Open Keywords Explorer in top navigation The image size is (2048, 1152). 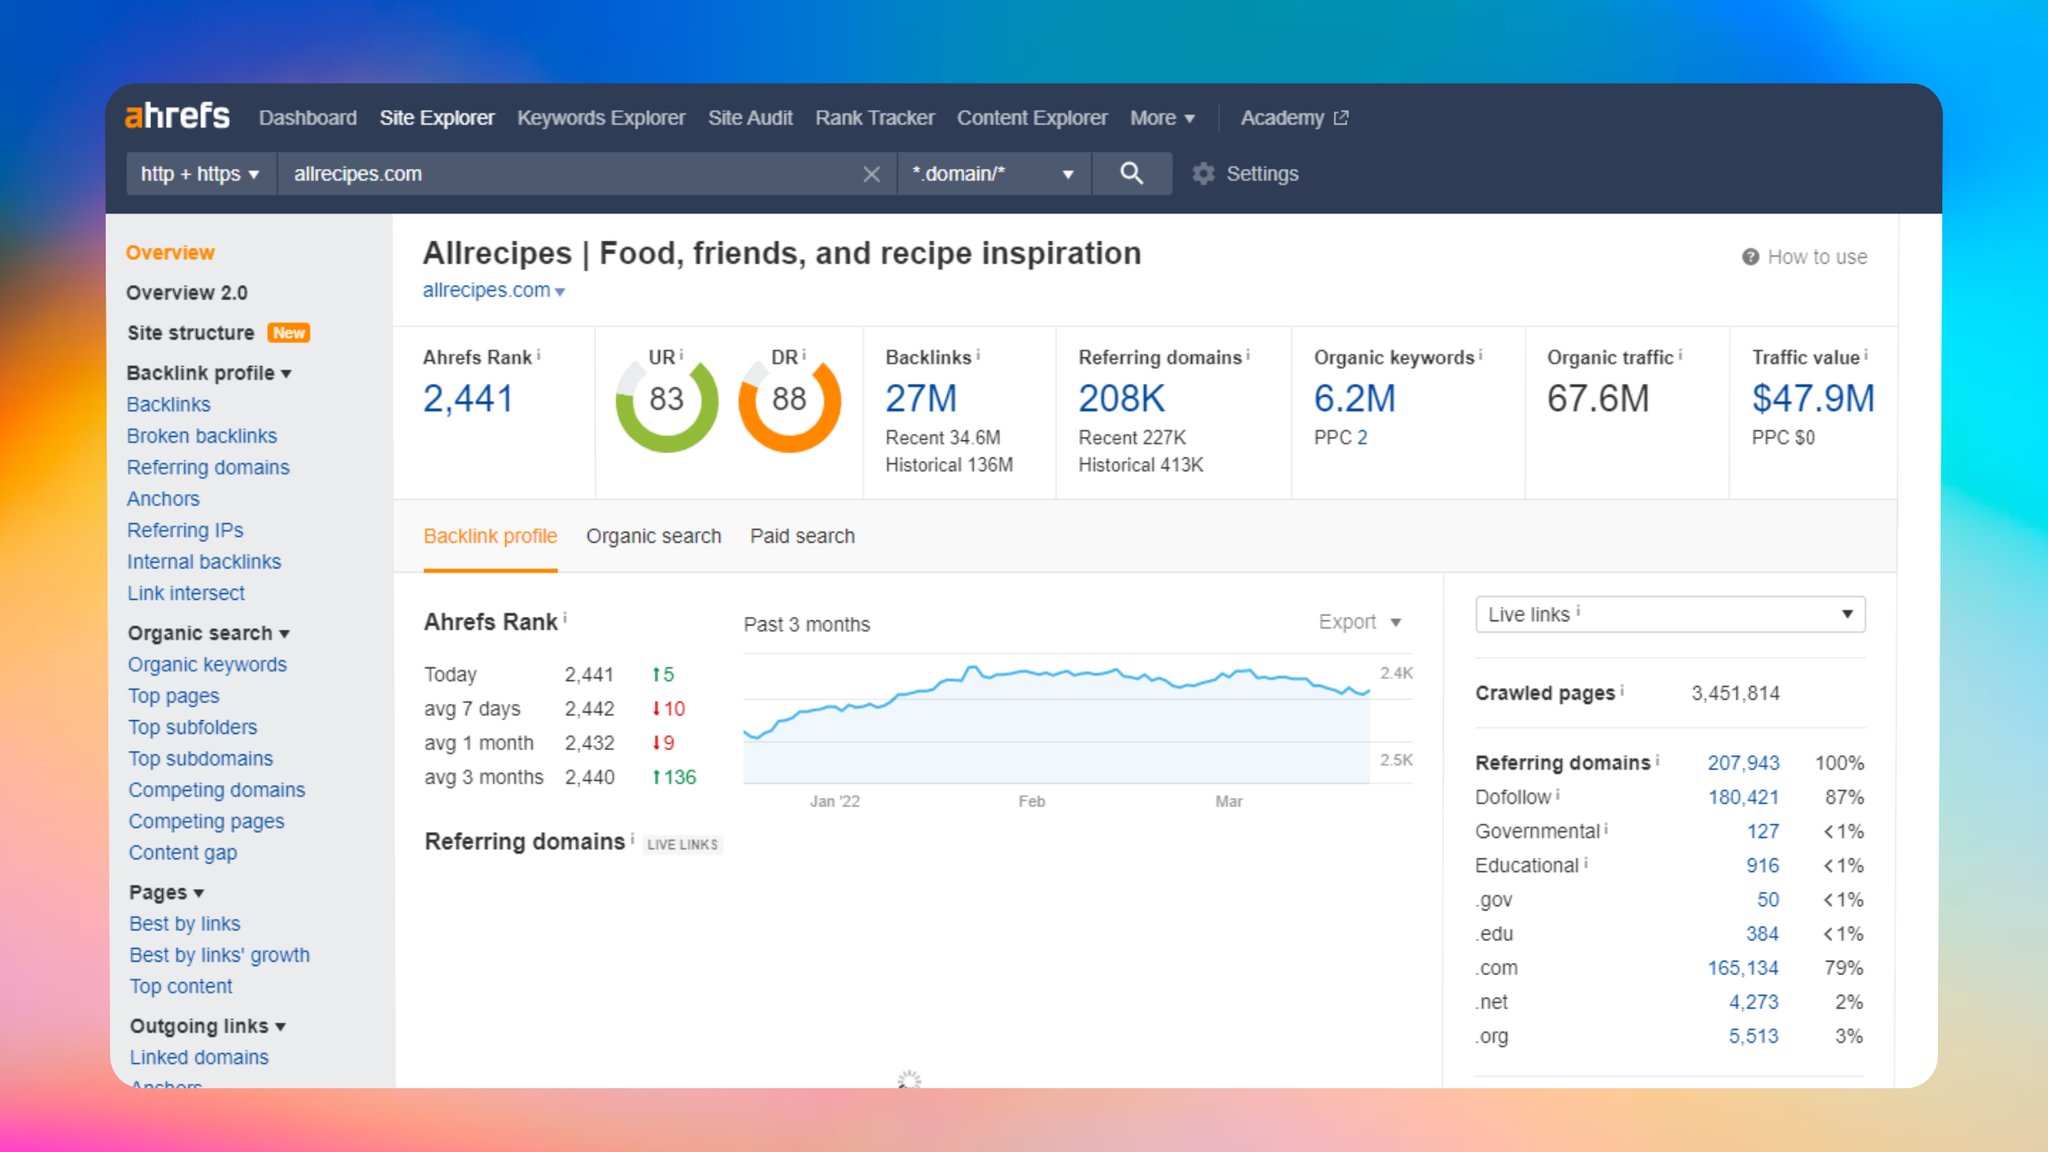(x=601, y=118)
